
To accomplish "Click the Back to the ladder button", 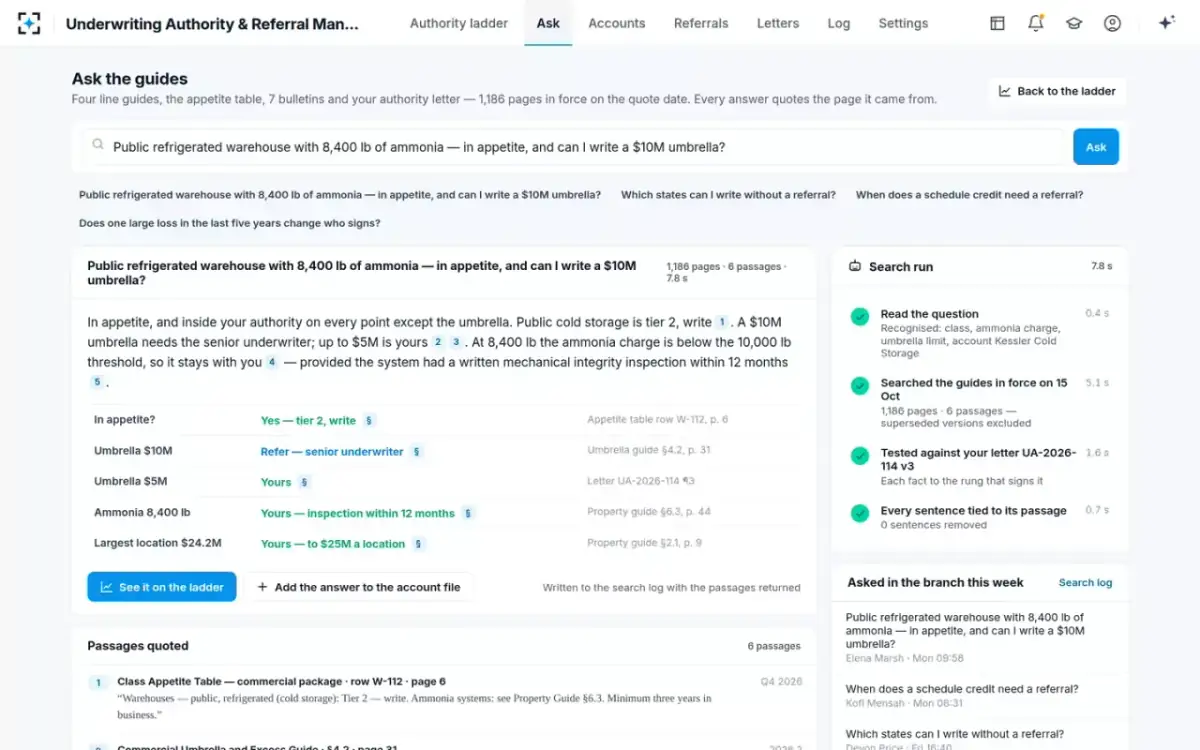I will (x=1057, y=91).
